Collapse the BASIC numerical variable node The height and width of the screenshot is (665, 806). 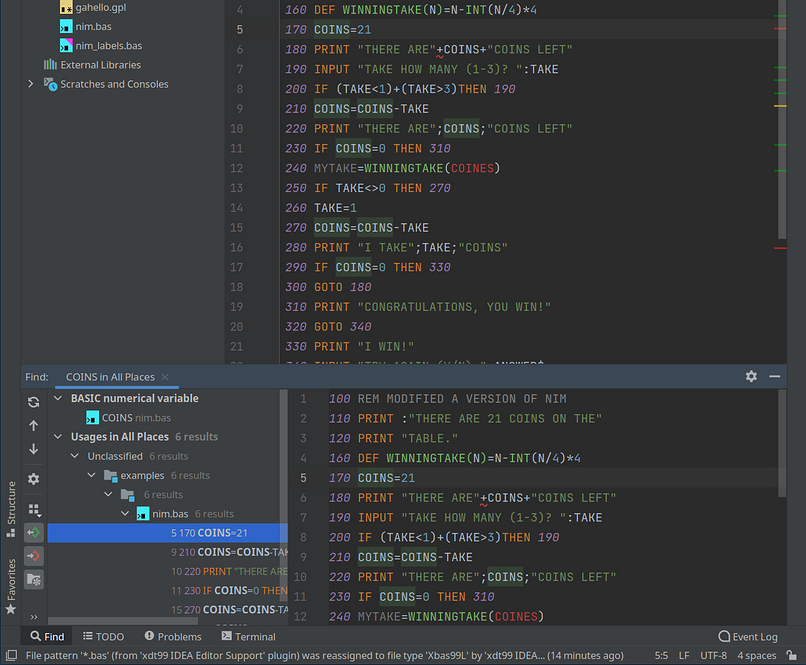point(59,398)
